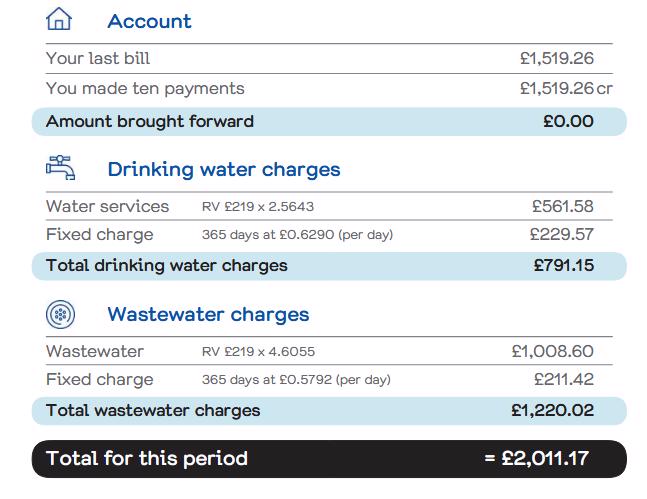647x499 pixels.
Task: Click the £1,008.60 wastewater amount
Action: coord(552,352)
